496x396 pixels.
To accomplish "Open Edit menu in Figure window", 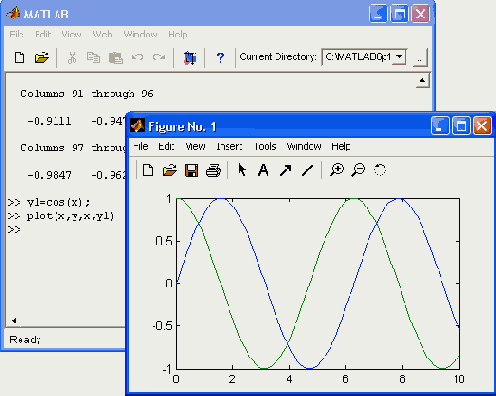I will 166,146.
